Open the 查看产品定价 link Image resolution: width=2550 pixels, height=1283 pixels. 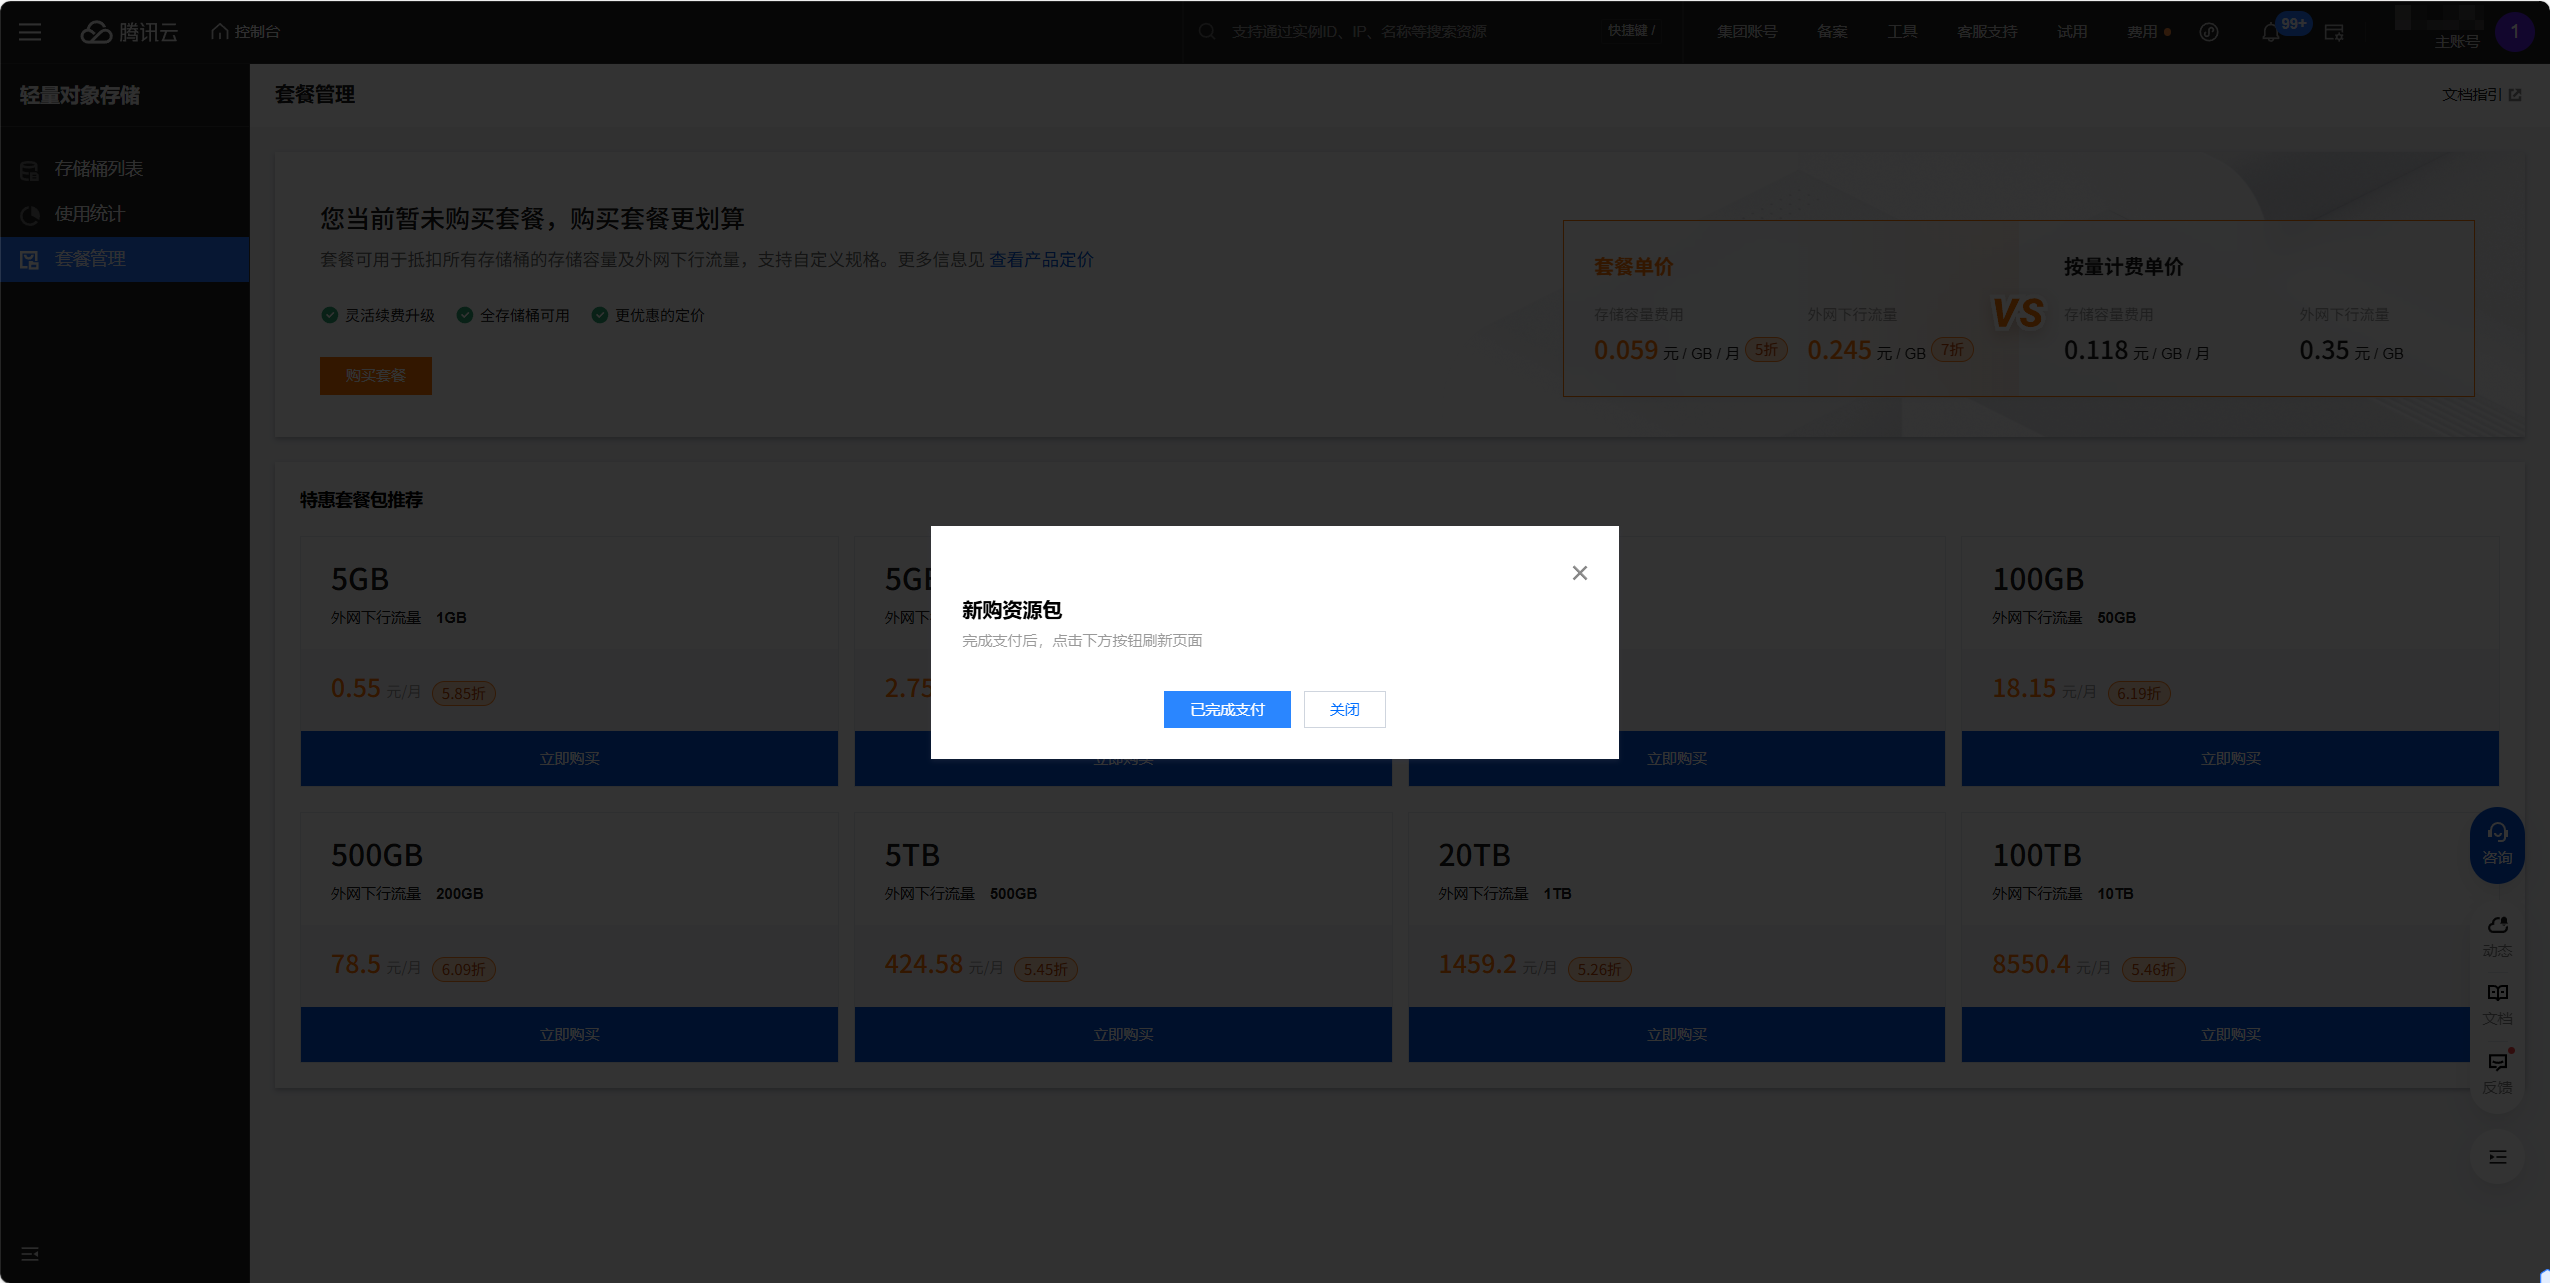[x=1041, y=260]
